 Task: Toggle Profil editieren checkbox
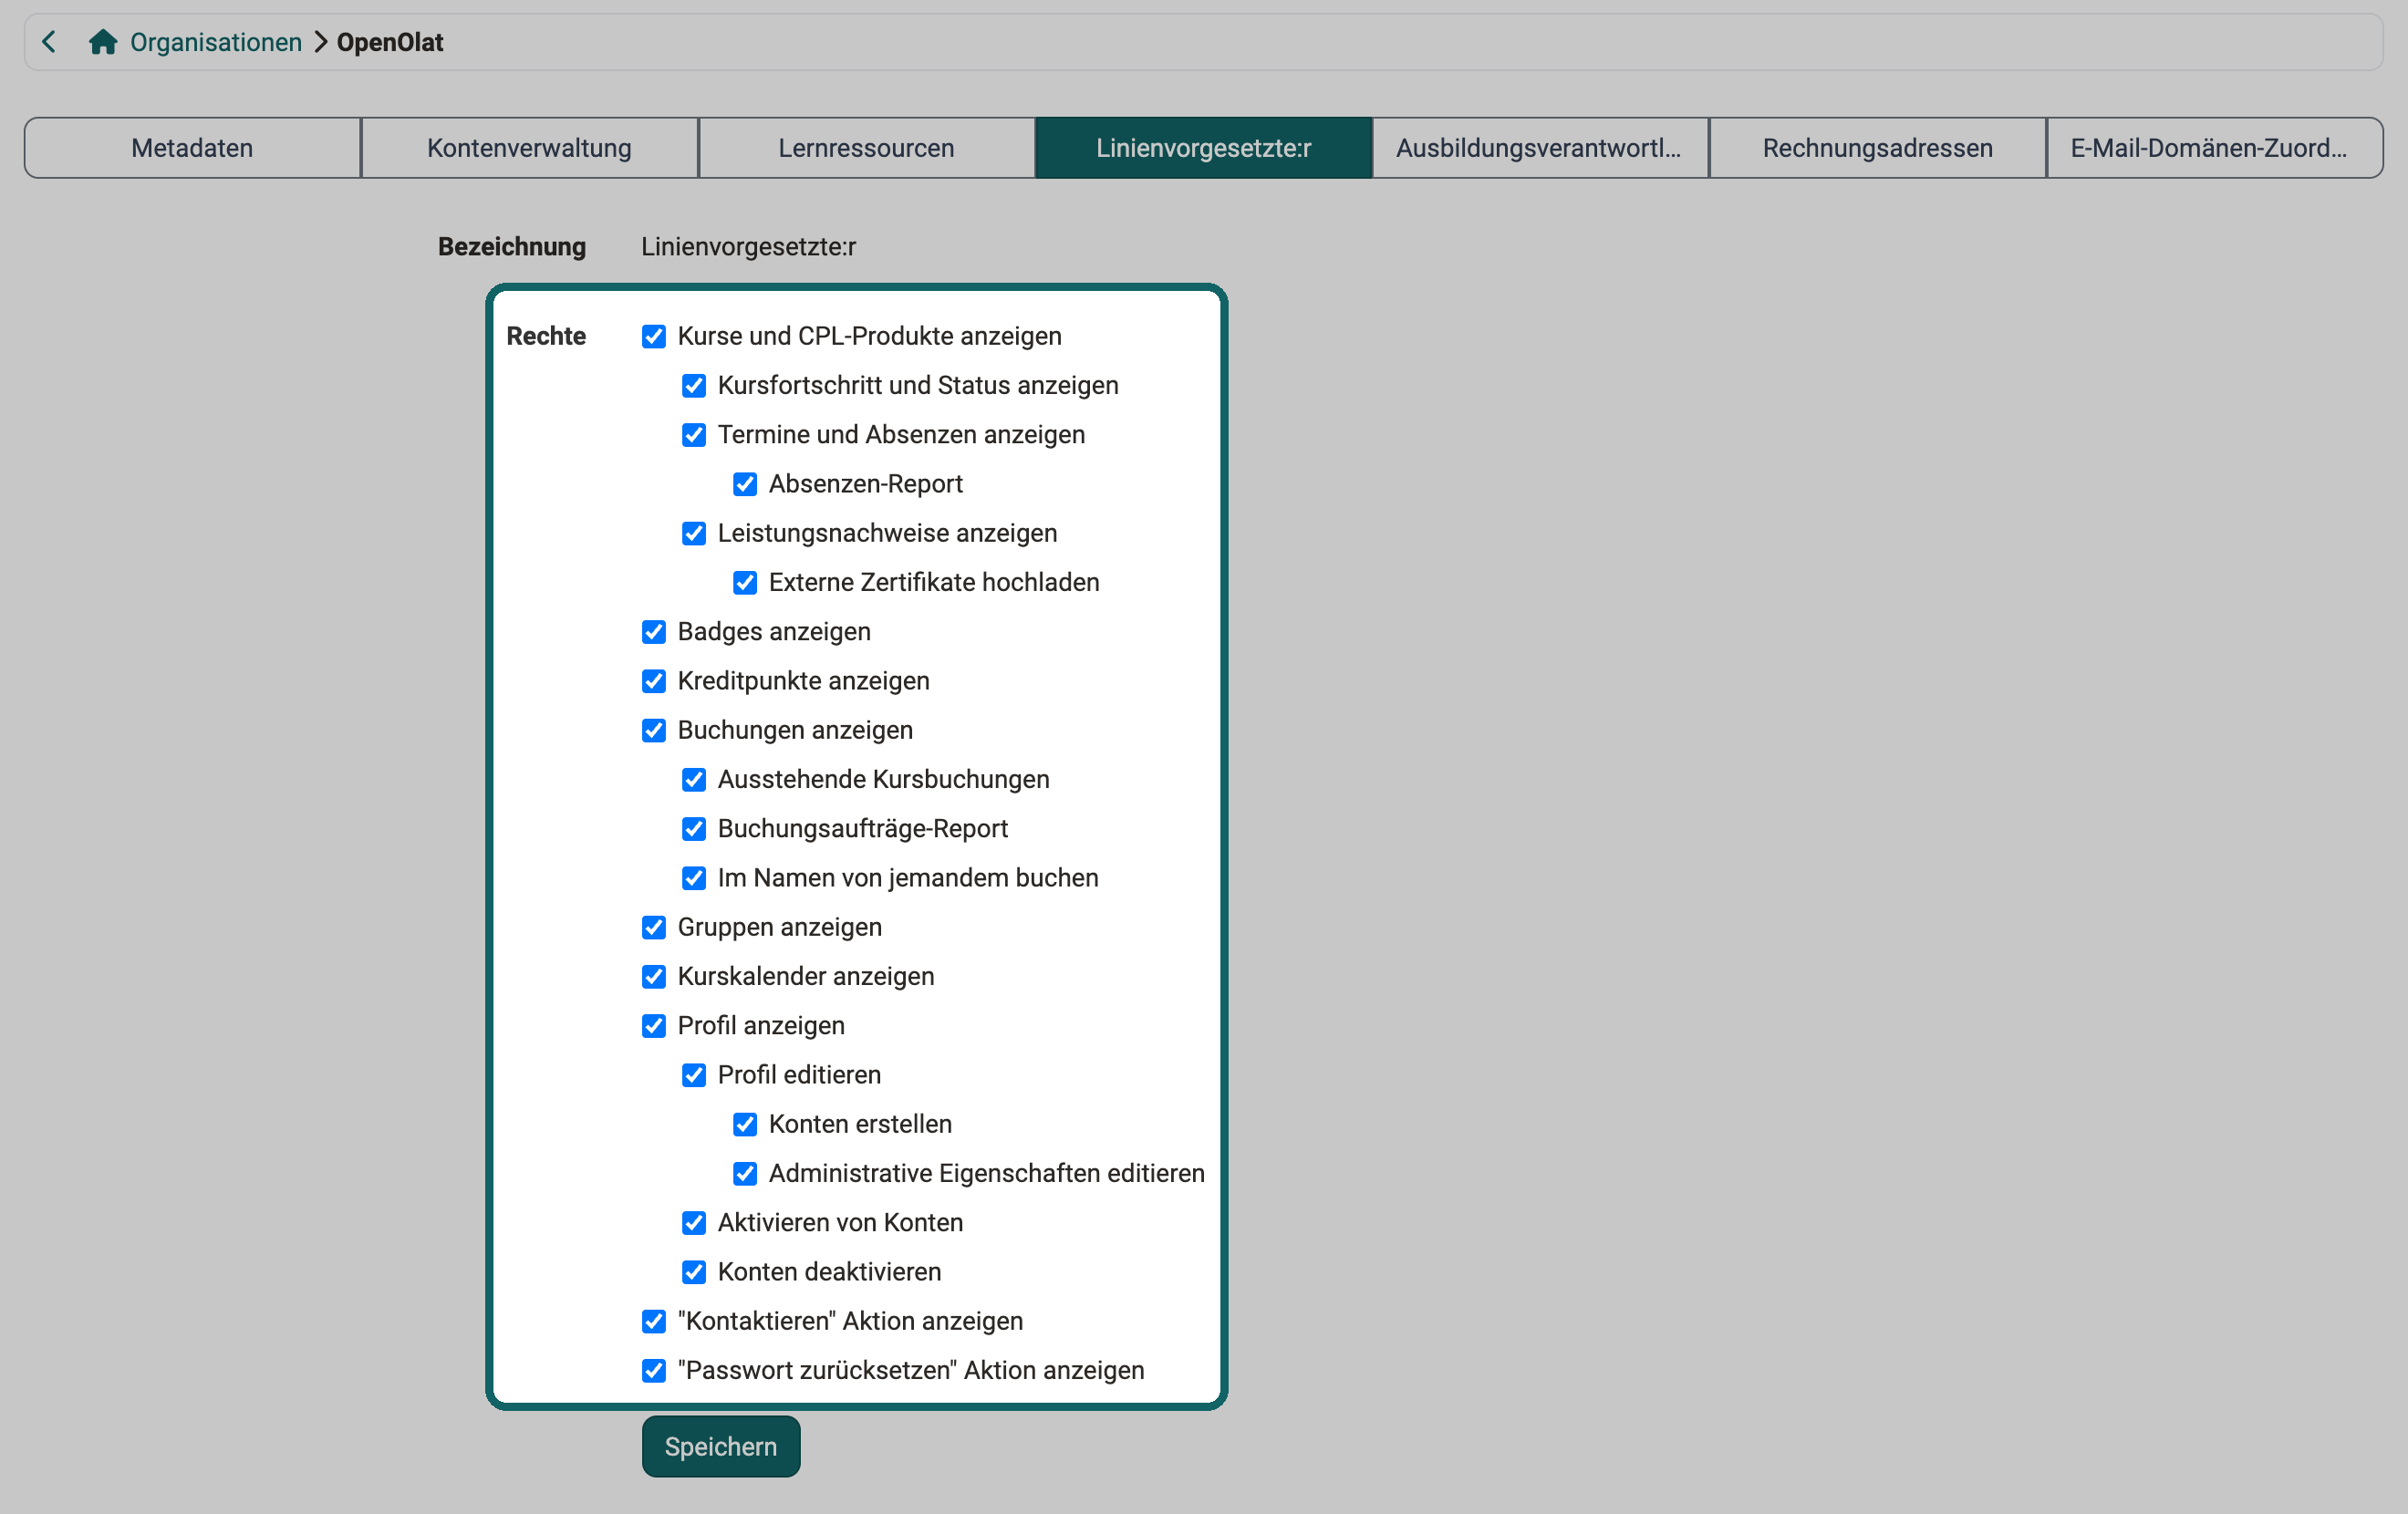pos(694,1075)
